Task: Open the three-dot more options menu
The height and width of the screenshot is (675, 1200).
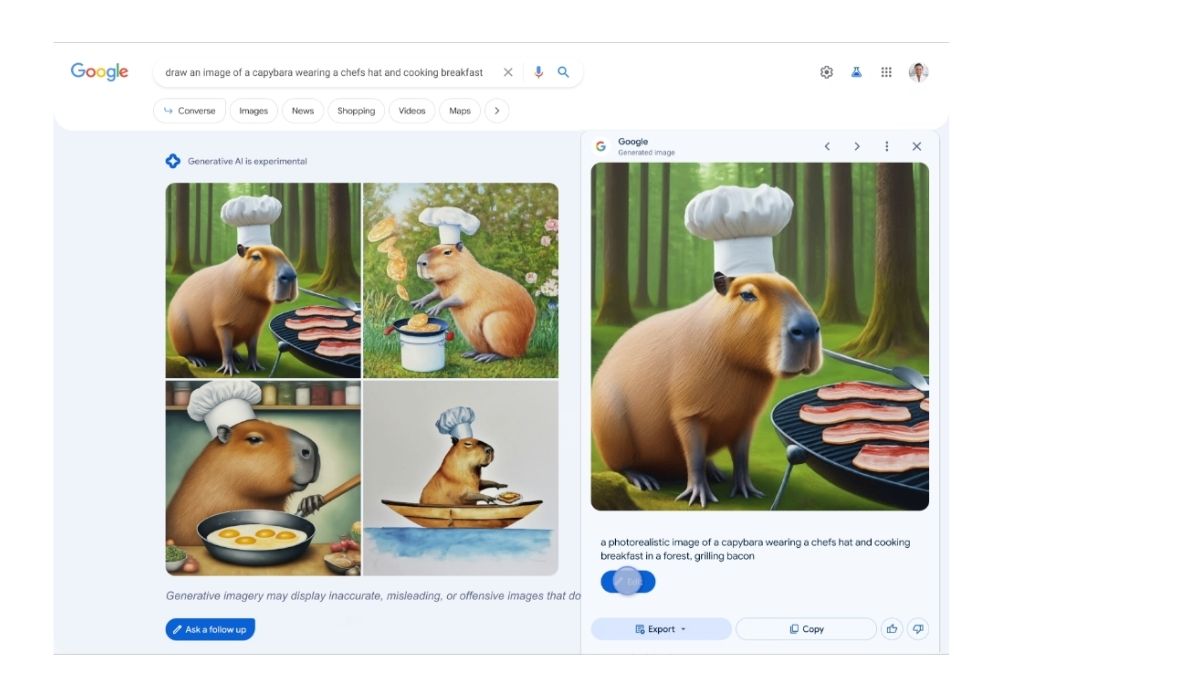Action: (886, 146)
